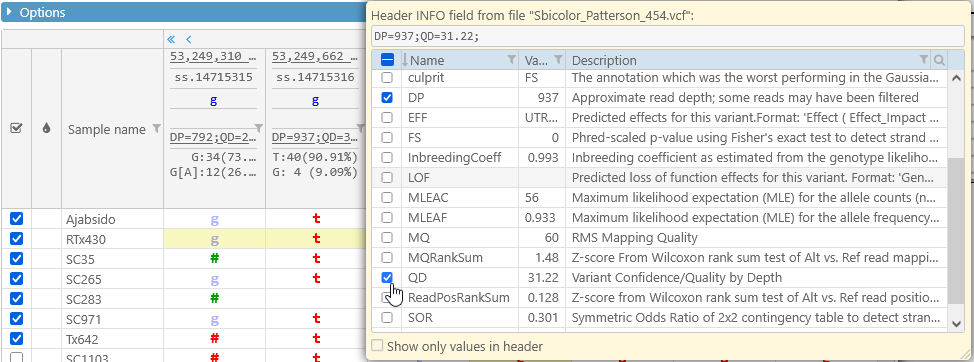Click the search magnifier icon in Description header
Image resolution: width=974 pixels, height=362 pixels.
(x=939, y=60)
